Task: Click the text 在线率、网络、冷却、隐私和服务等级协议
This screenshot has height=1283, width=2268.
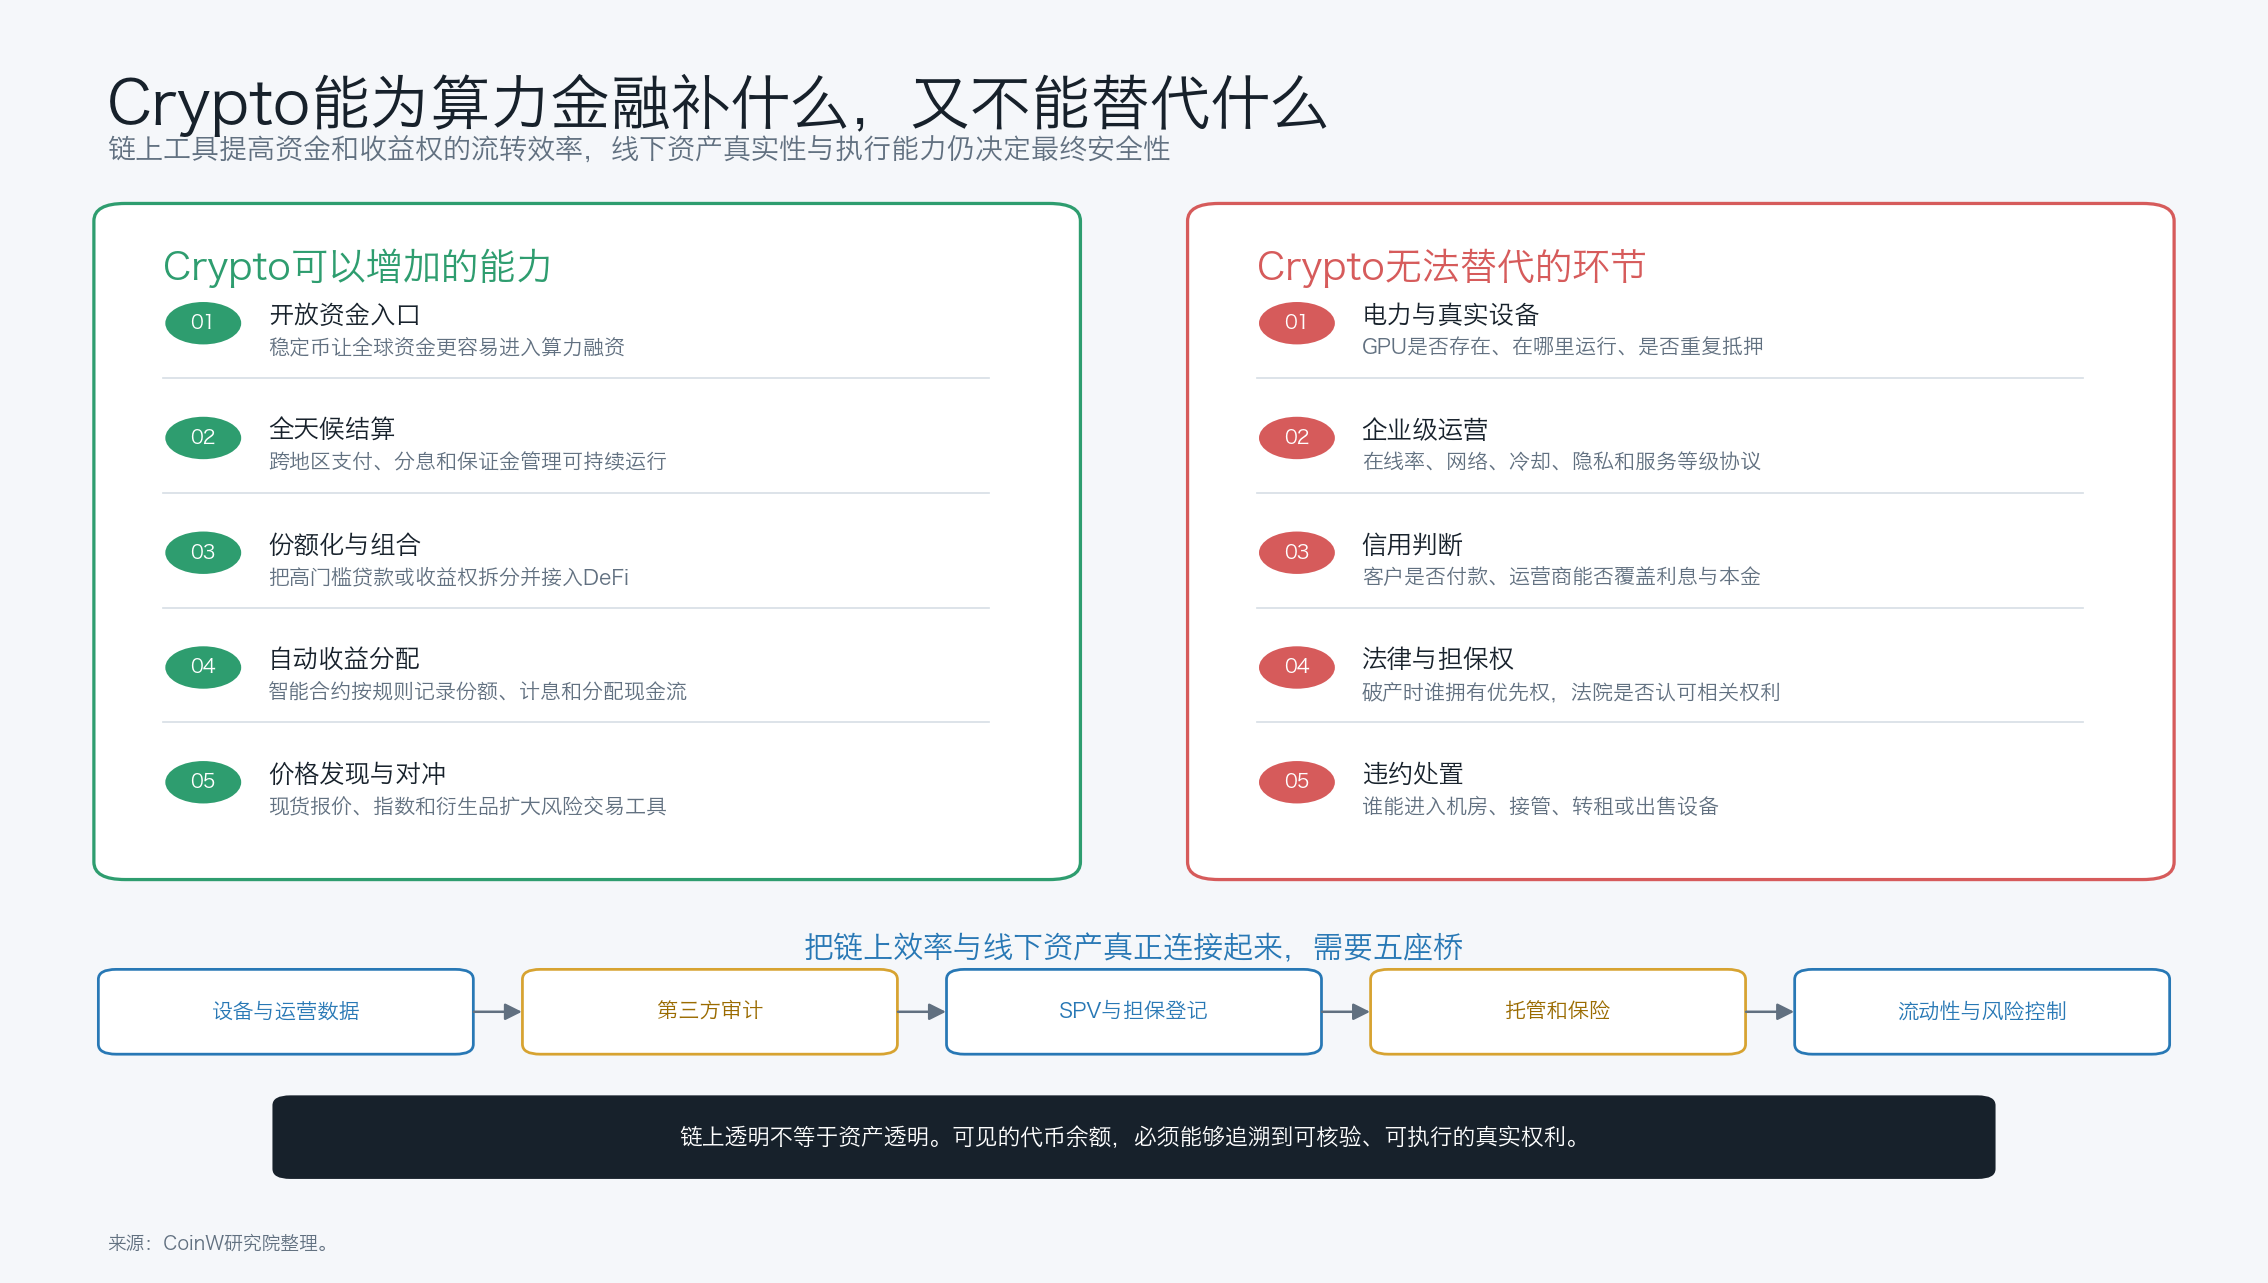Action: (x=1562, y=462)
